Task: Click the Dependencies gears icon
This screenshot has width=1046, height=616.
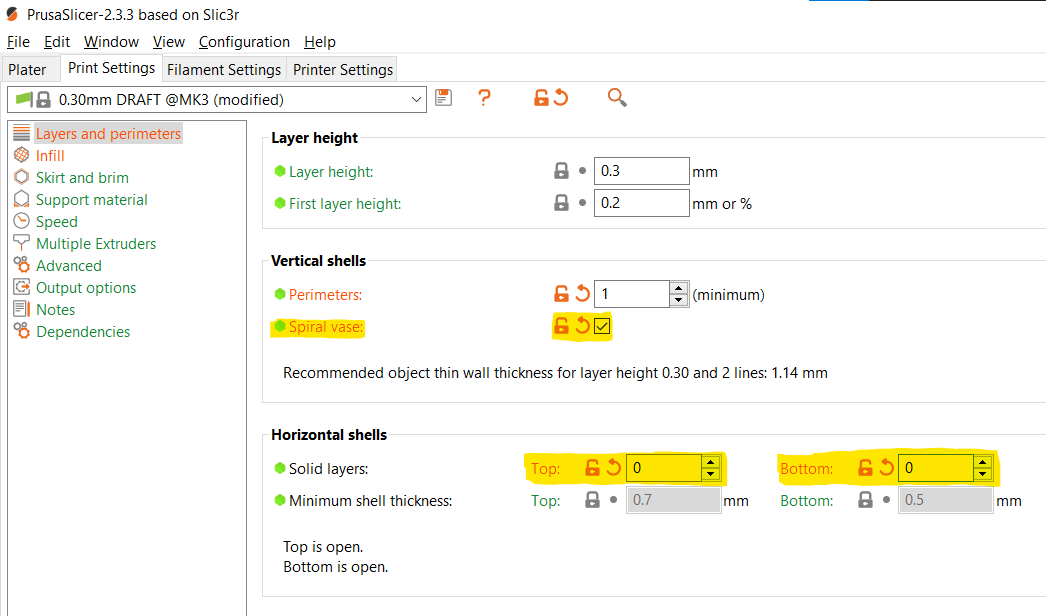Action: coord(21,331)
